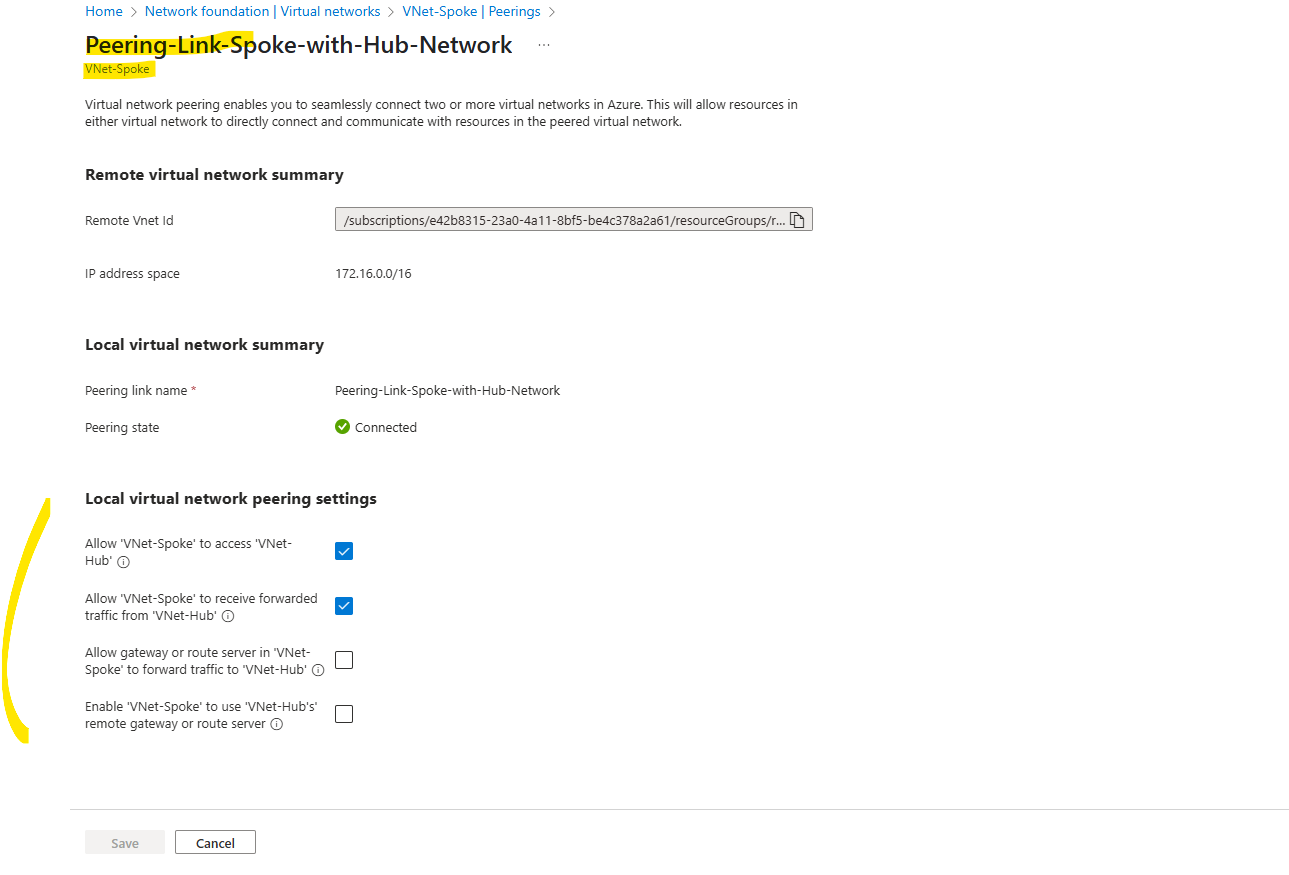Click the IP address space label
This screenshot has width=1289, height=875.
(x=133, y=274)
